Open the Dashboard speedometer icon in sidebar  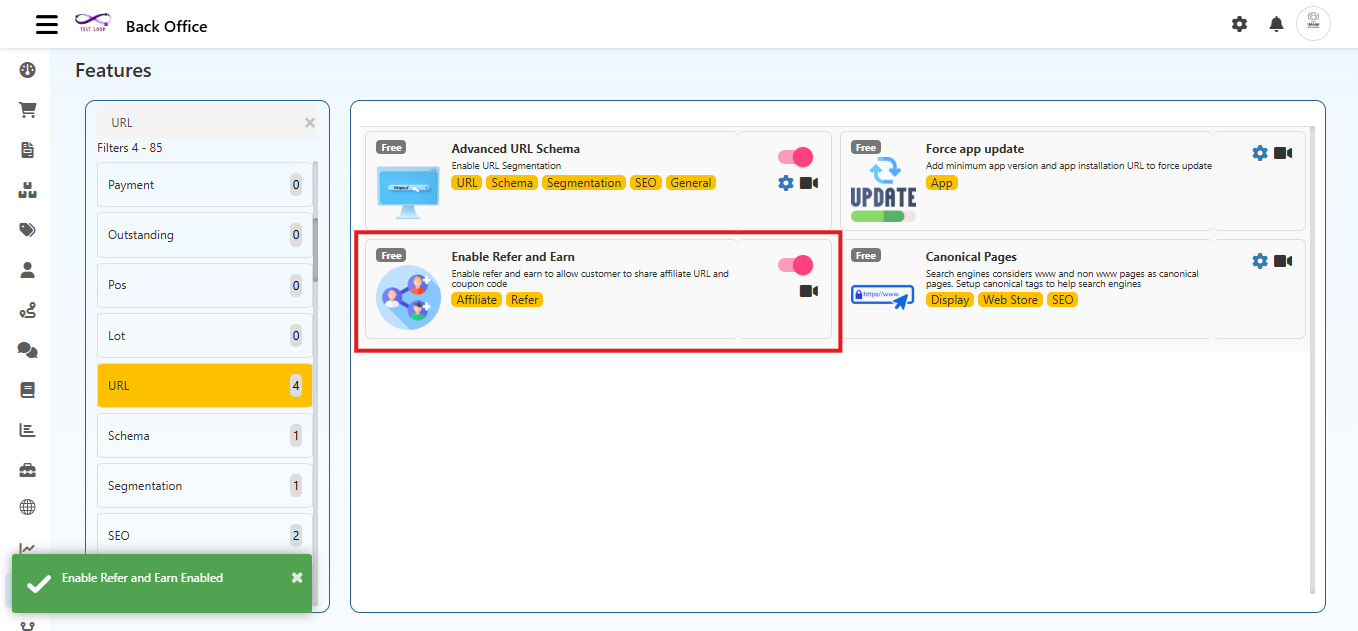tap(27, 70)
